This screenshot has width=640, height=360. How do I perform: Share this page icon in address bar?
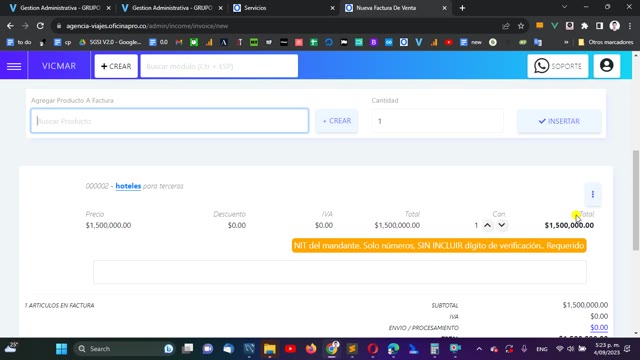(506, 26)
